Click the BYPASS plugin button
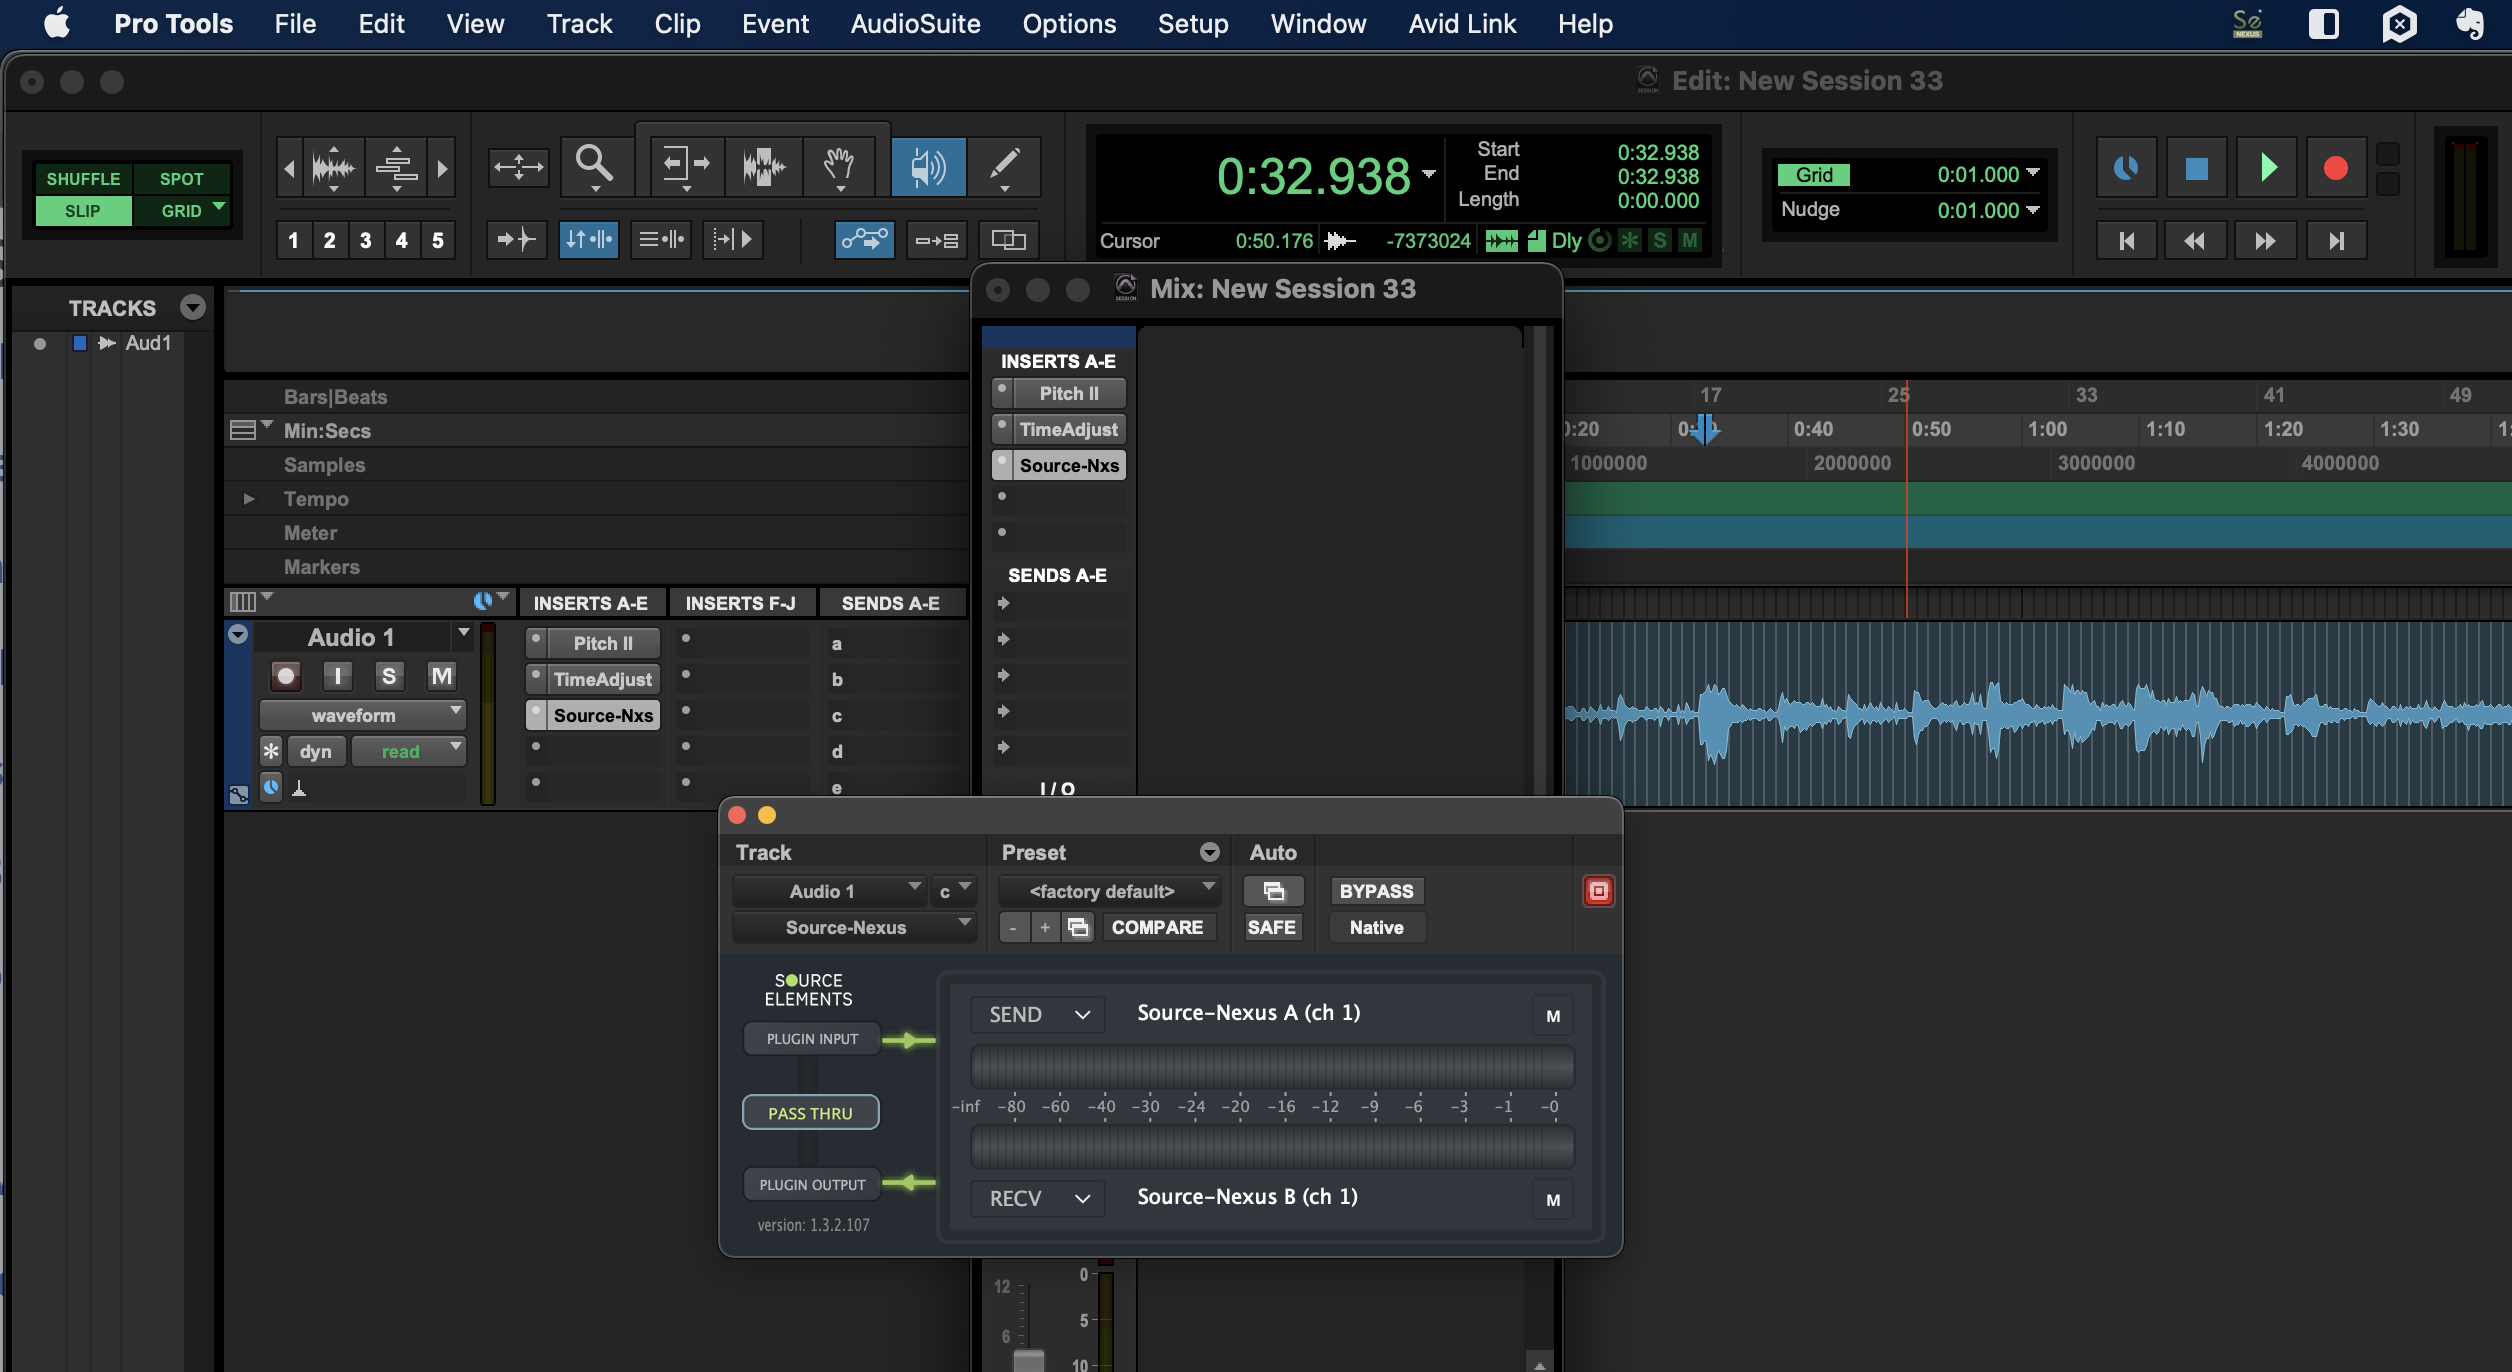2512x1372 pixels. [1376, 891]
